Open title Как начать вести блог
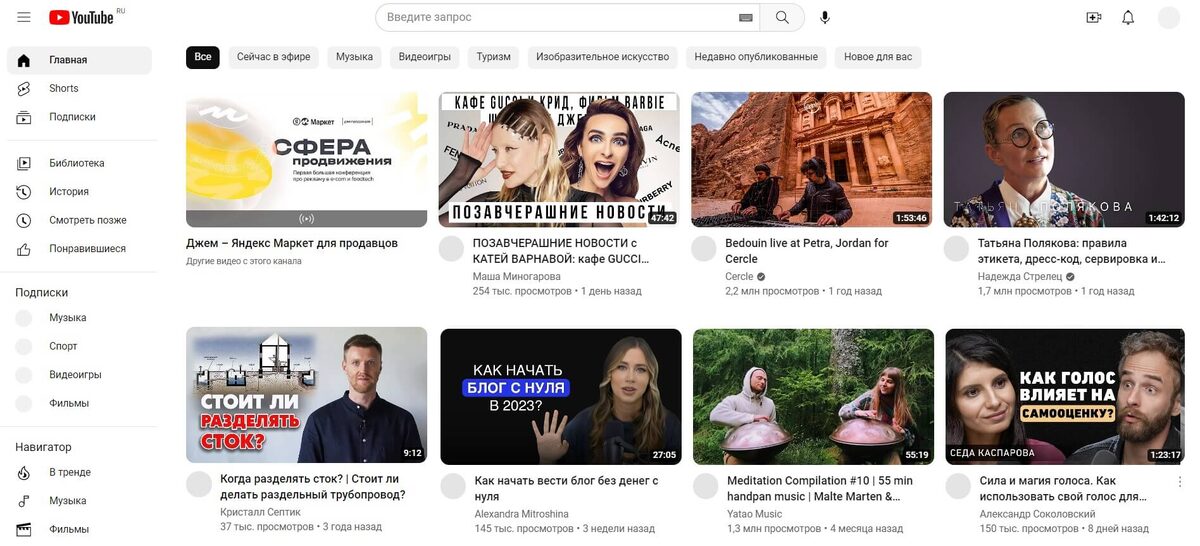1200x546 pixels. point(566,488)
